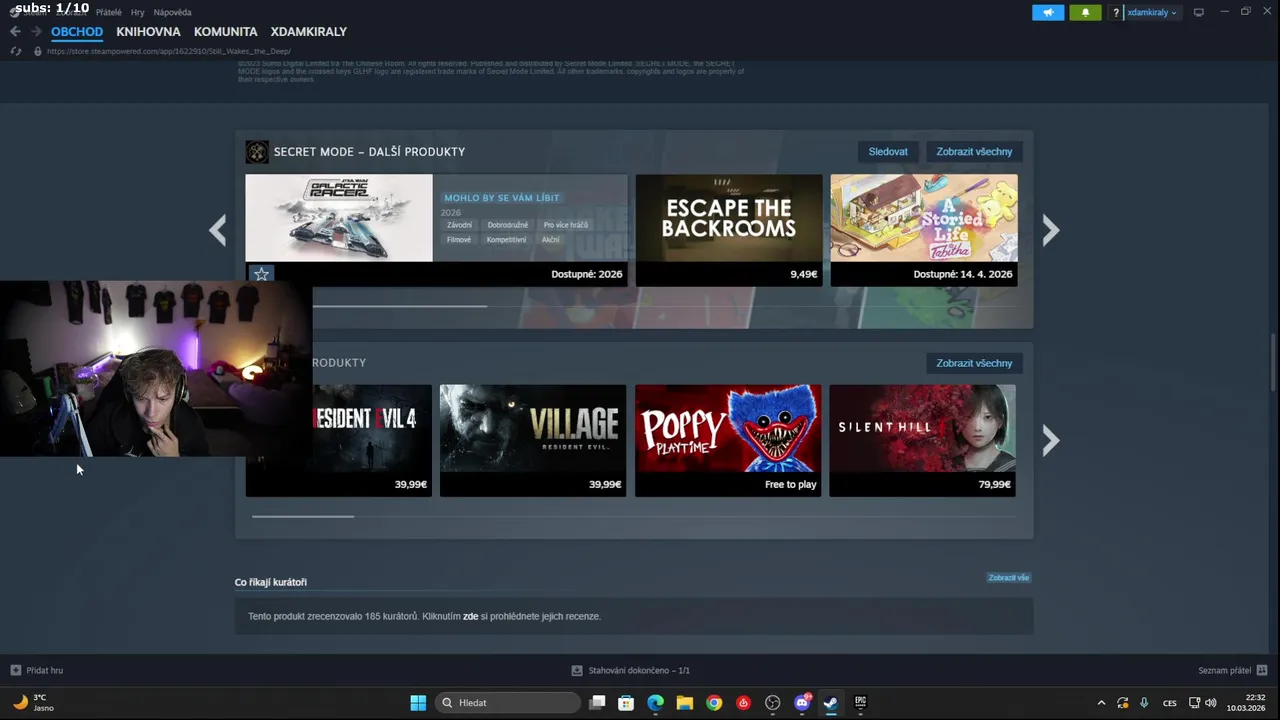Open Windows Start menu

click(x=418, y=703)
